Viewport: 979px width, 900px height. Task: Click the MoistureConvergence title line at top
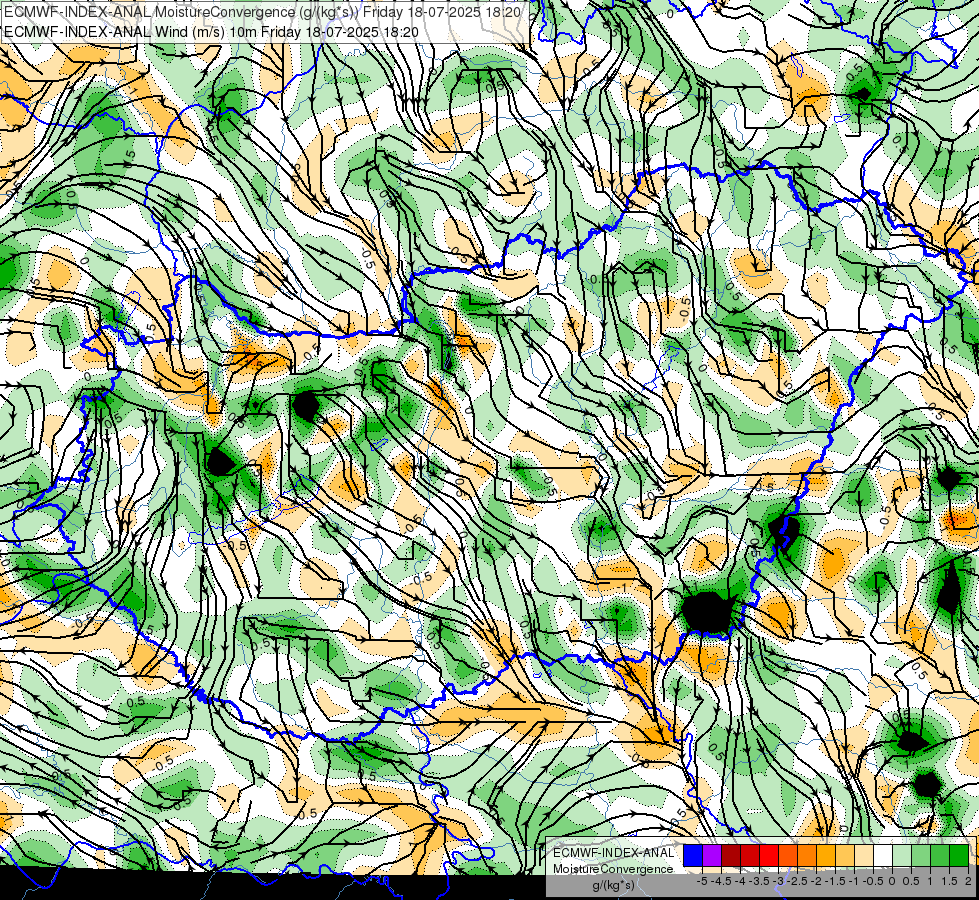tap(262, 11)
